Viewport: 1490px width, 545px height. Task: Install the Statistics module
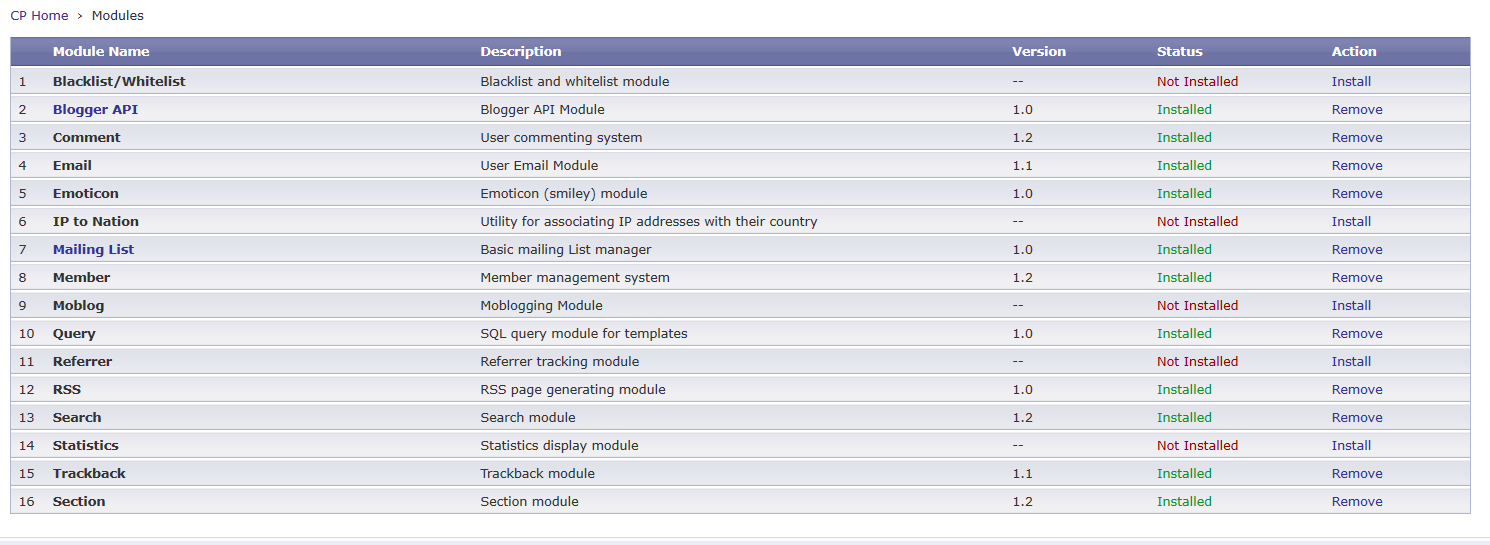[1351, 445]
